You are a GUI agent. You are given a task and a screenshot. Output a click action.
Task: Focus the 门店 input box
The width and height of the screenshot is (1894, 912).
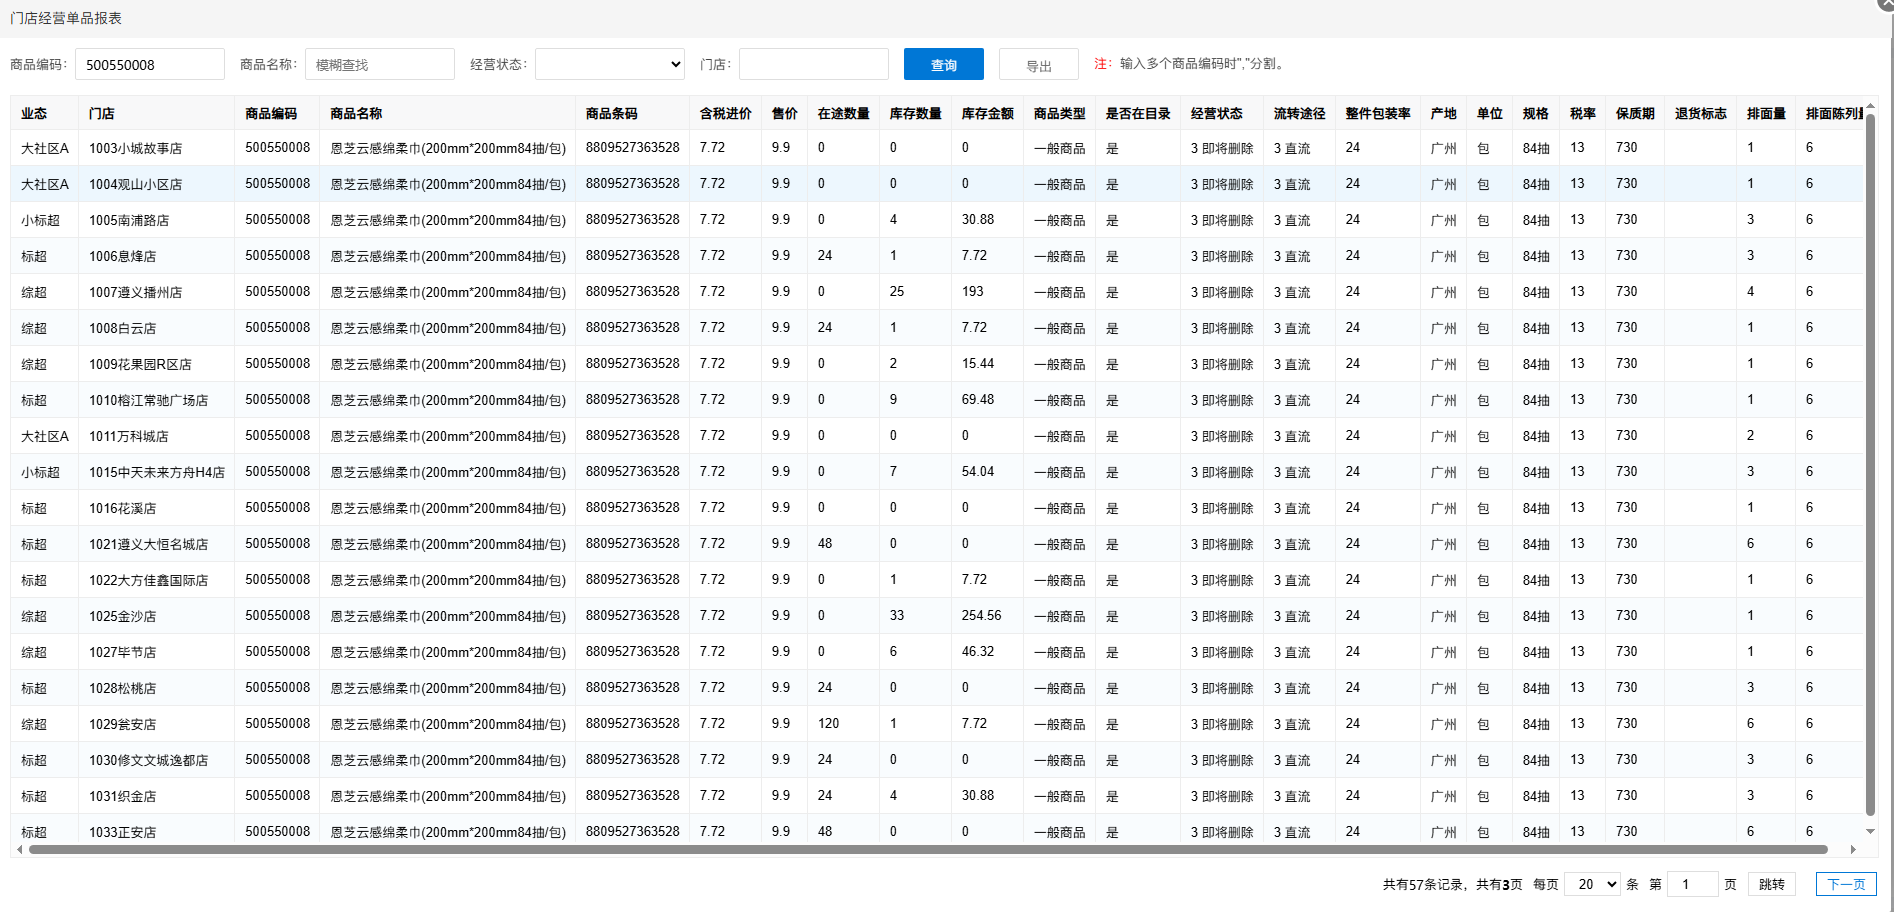813,64
